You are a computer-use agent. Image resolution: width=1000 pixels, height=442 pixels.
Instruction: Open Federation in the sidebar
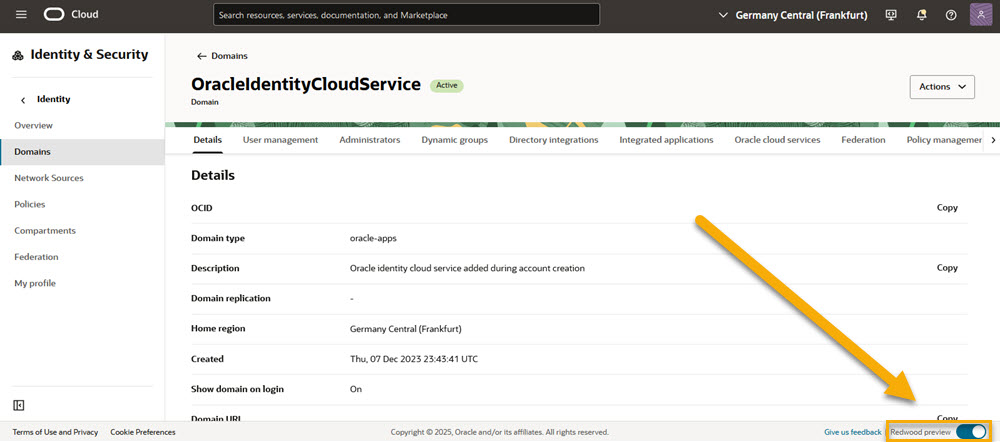[82, 256]
